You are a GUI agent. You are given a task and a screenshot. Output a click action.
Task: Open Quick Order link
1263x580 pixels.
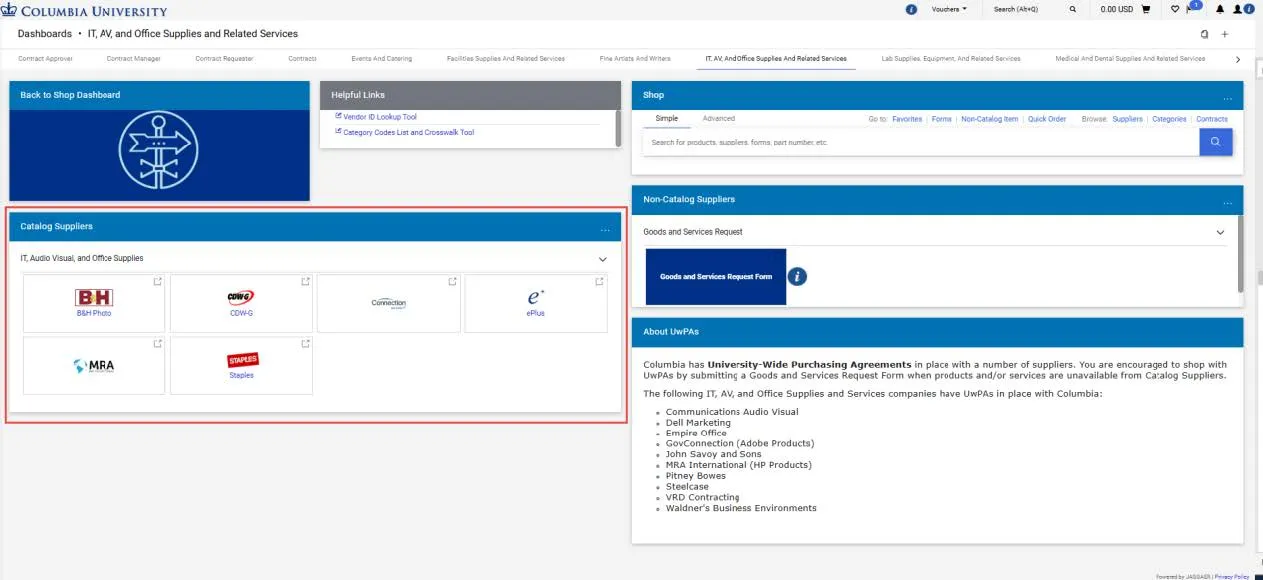1047,119
